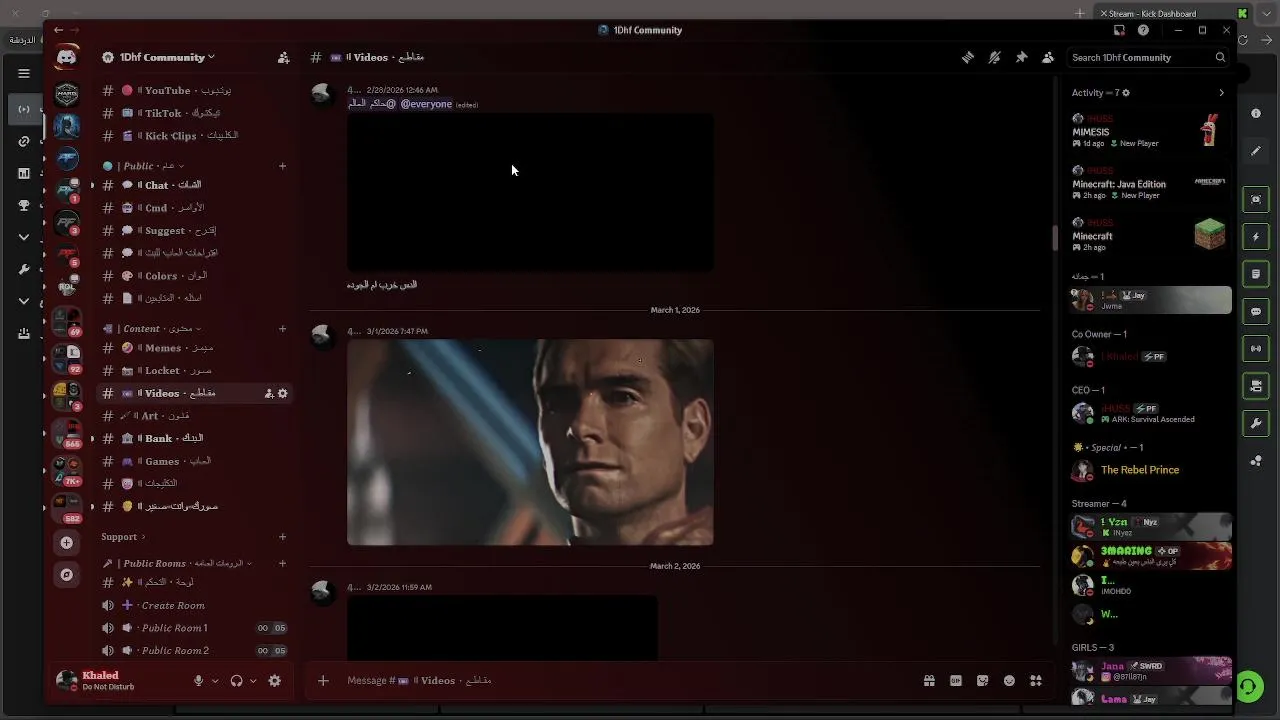The image size is (1280, 720).
Task: Open the TikTok channel
Action: [195, 113]
